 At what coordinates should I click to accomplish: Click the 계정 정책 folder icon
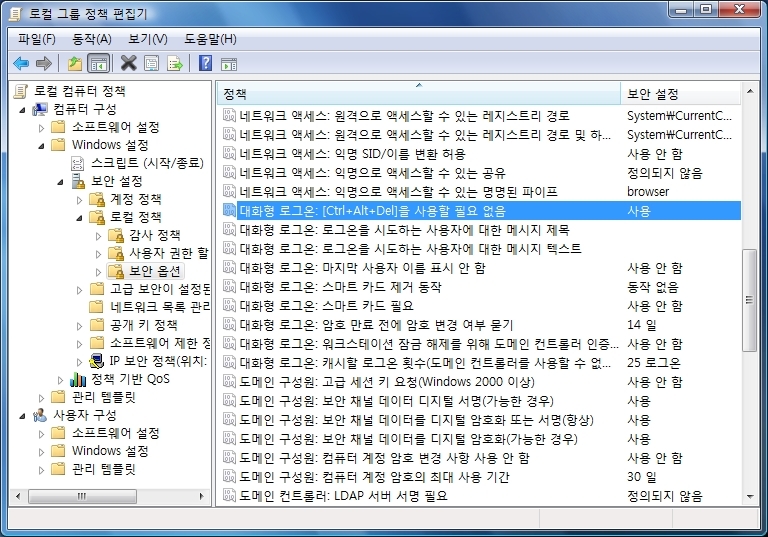coord(97,199)
